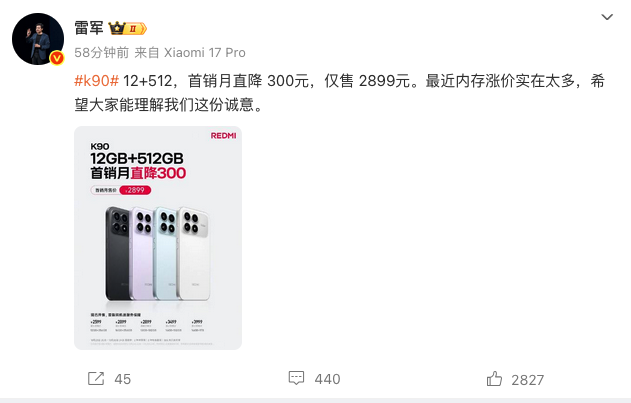Screen dimensions: 631x403
Task: Click the red 2899 price tag in poster
Action: [x=135, y=190]
